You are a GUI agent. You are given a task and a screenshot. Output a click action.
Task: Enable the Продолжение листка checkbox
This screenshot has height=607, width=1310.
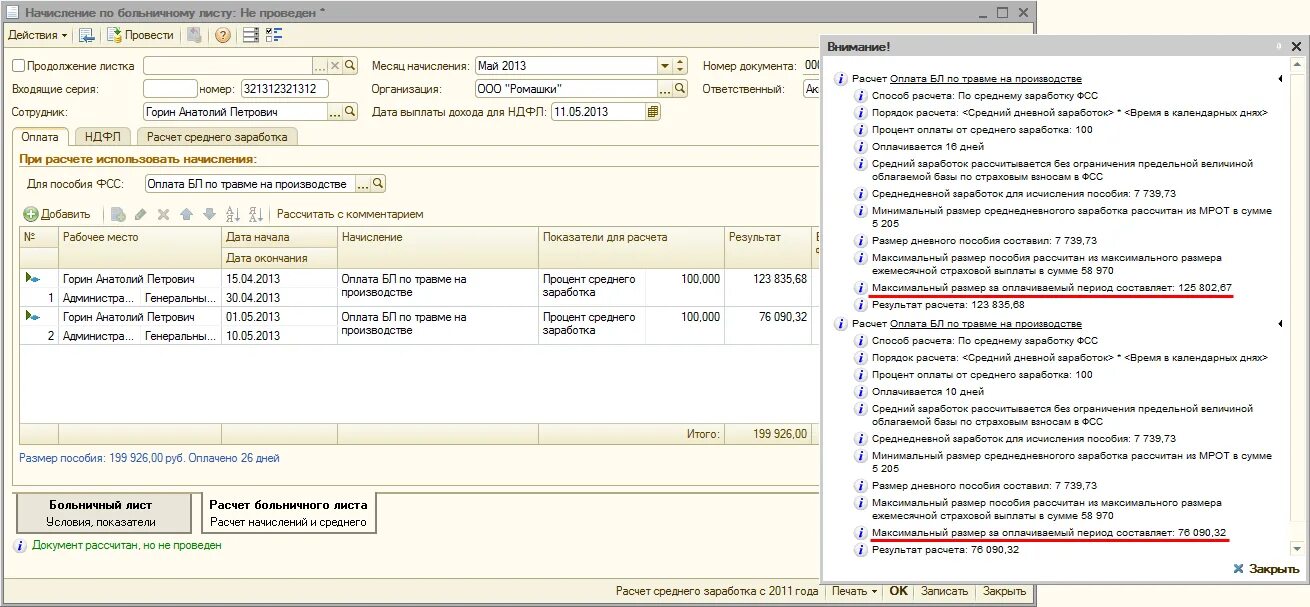coord(18,66)
